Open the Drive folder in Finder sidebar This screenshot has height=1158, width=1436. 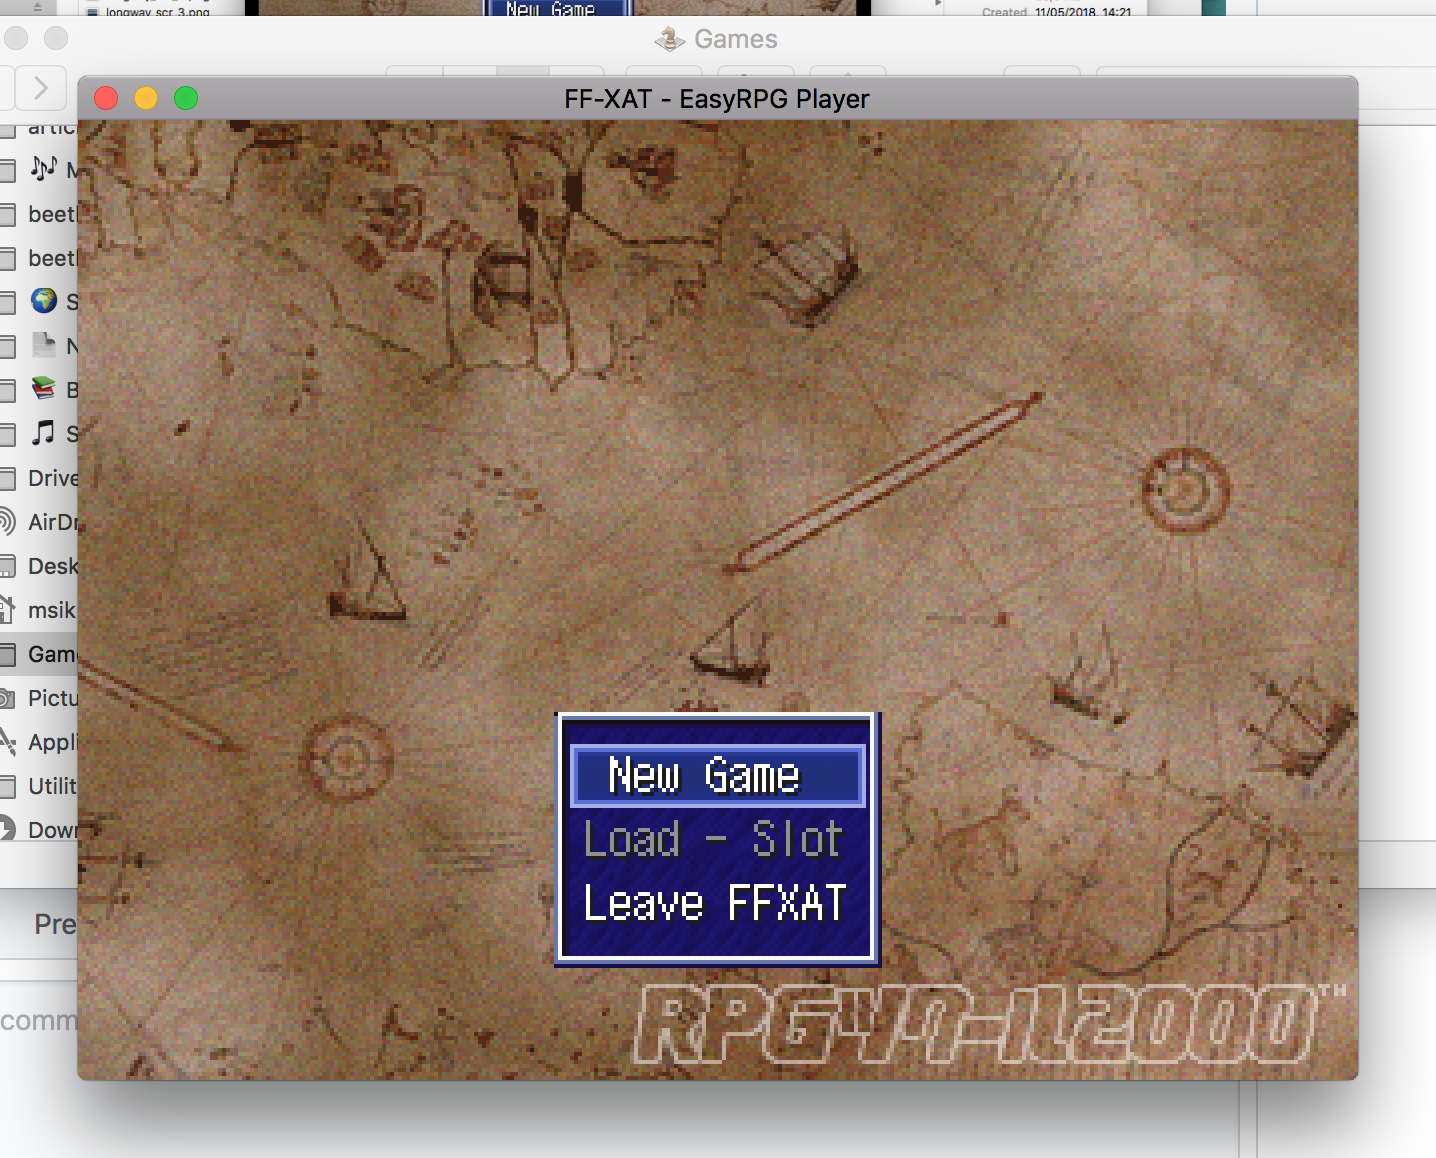(x=40, y=478)
